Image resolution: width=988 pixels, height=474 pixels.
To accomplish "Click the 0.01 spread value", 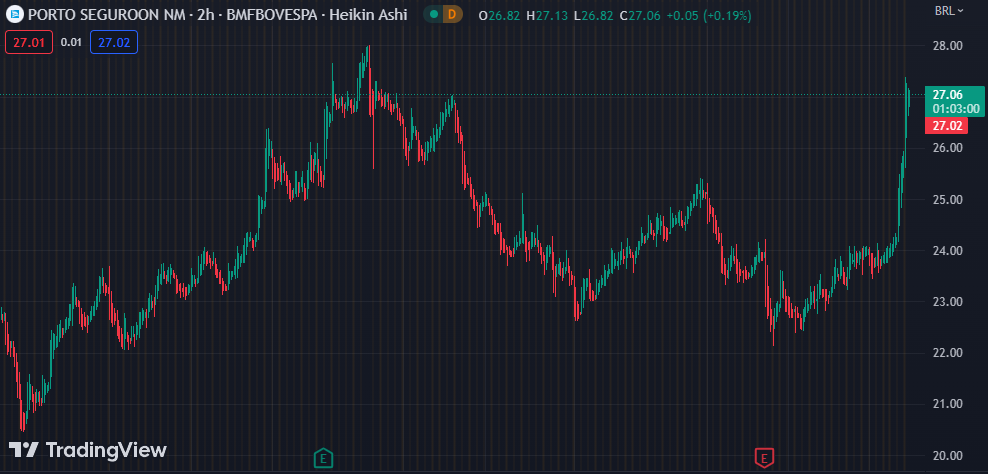I will (71, 42).
